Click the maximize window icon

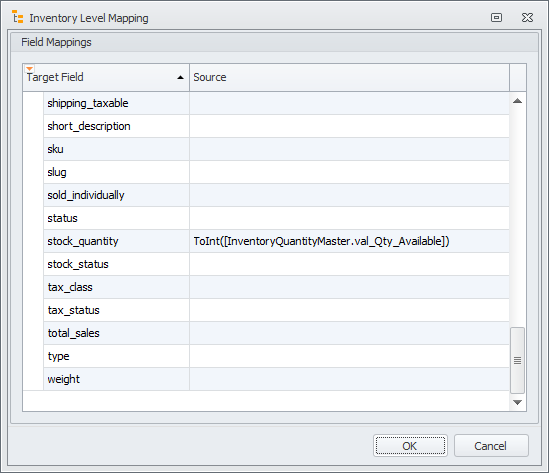[x=496, y=18]
